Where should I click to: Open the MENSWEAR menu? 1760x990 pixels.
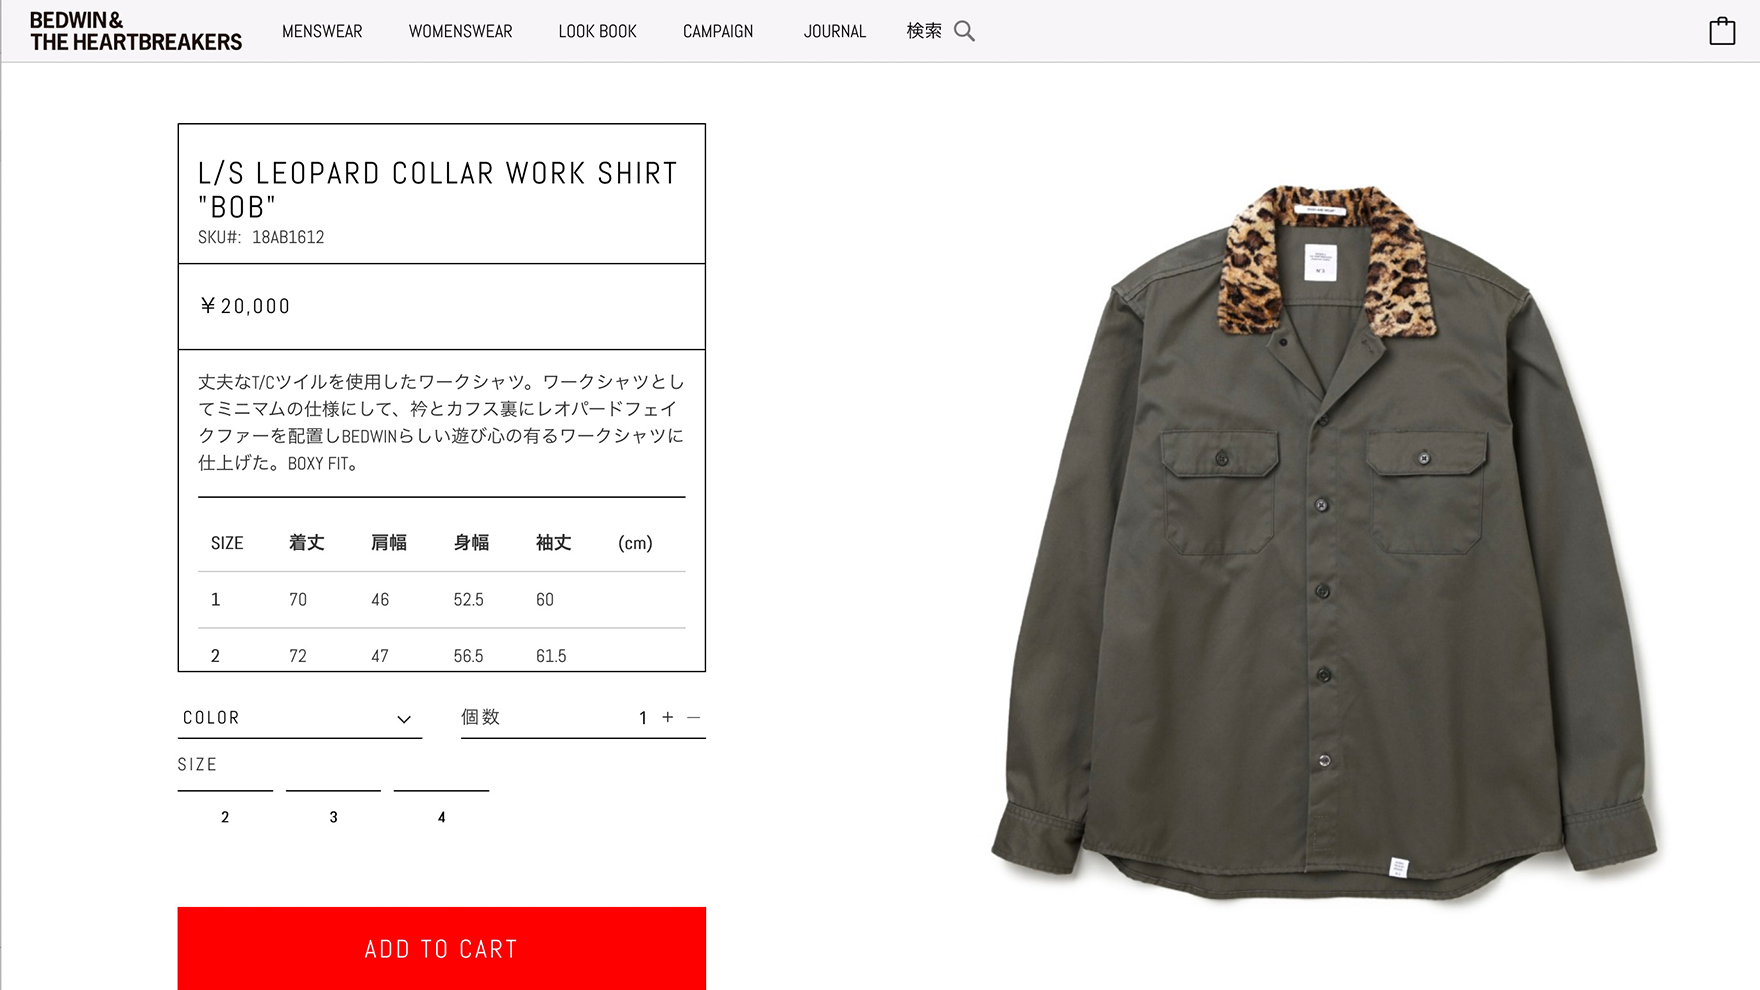click(322, 31)
